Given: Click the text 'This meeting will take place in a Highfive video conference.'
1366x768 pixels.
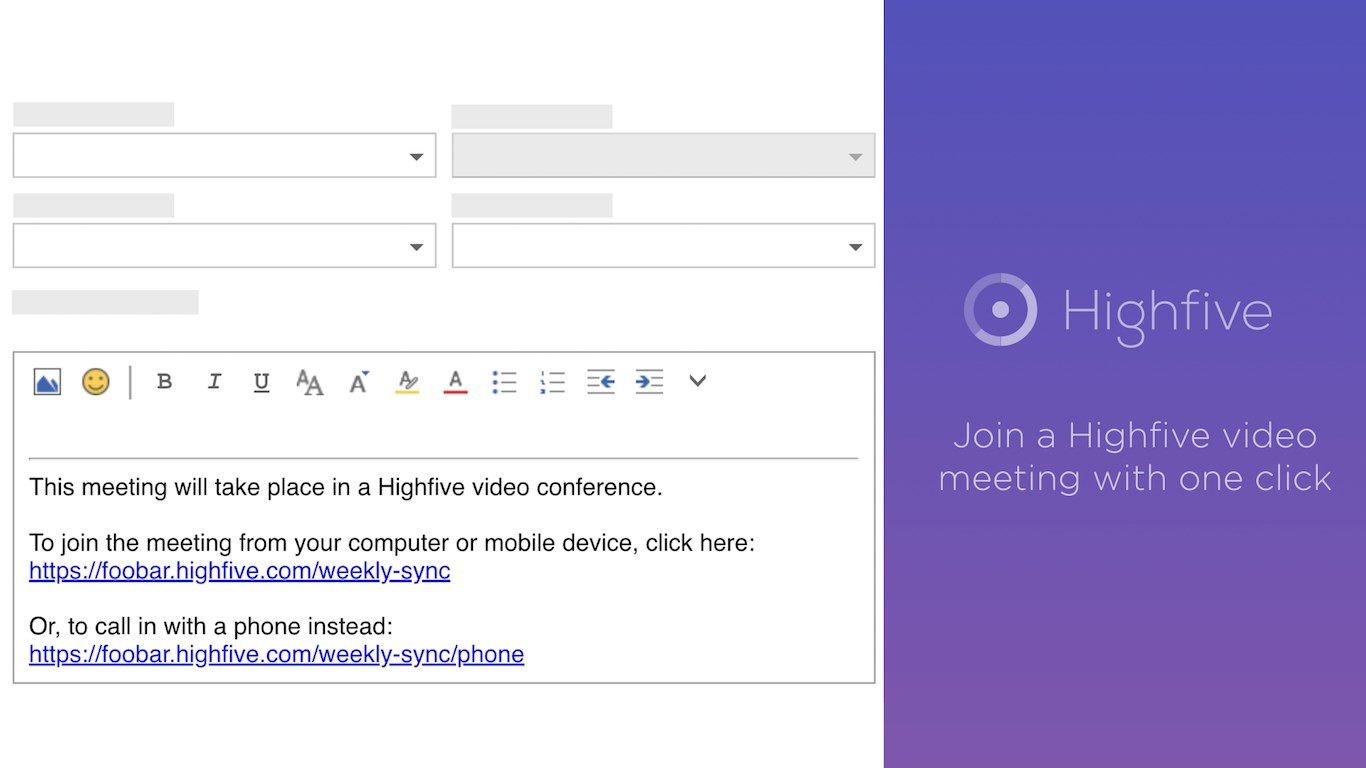Looking at the screenshot, I should pos(346,488).
